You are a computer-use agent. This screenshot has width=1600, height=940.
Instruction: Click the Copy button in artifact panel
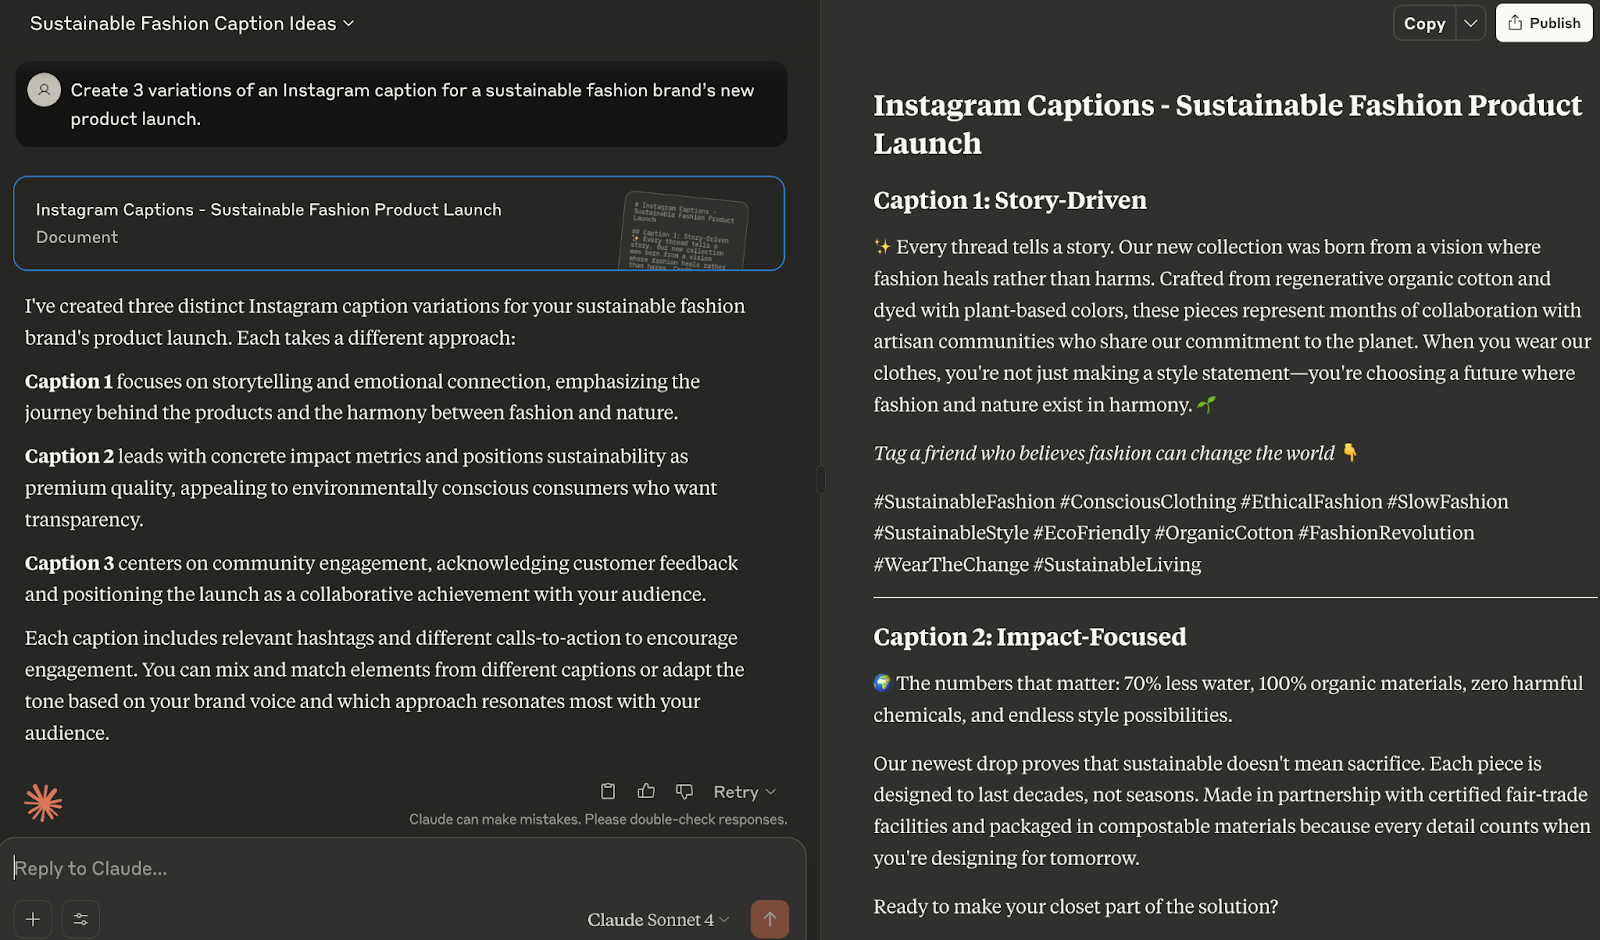pos(1424,23)
